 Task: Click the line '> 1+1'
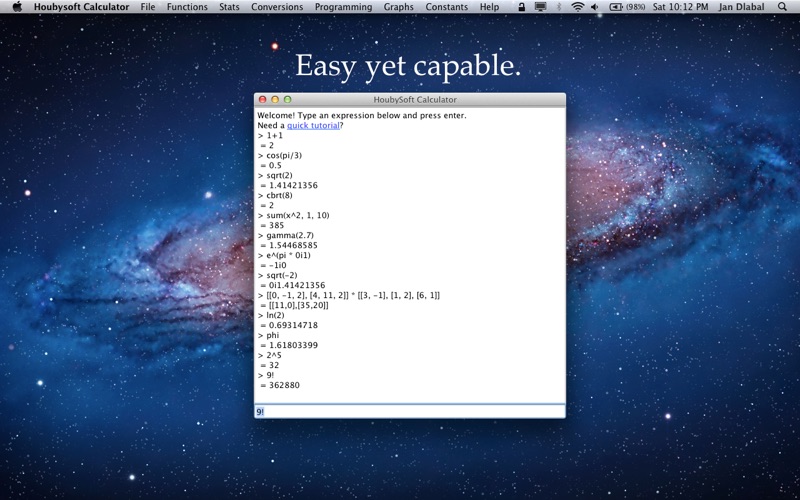[x=270, y=136]
